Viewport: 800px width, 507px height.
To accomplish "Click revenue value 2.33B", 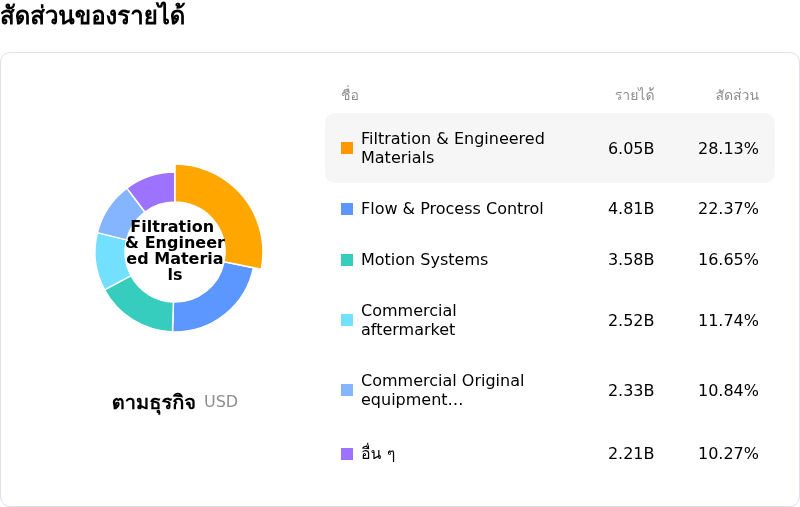I will [631, 391].
